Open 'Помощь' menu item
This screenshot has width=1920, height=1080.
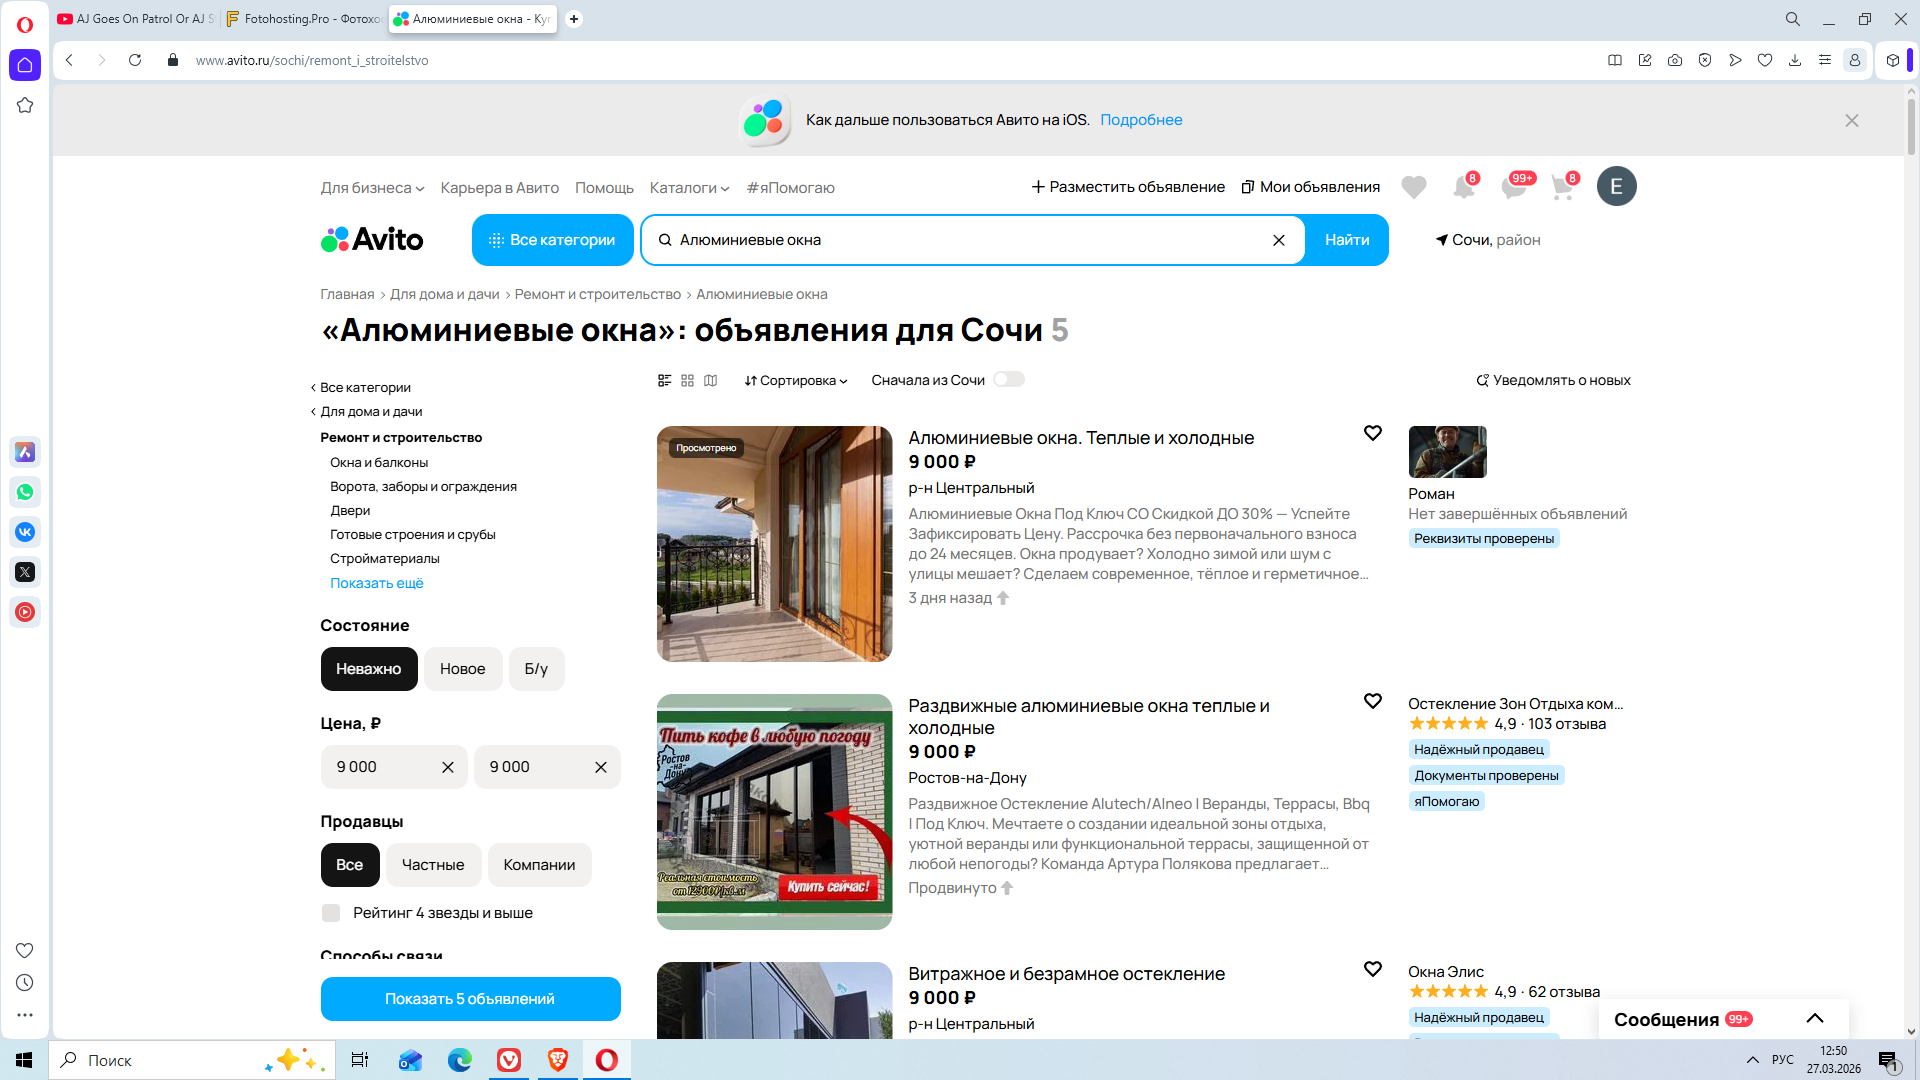(604, 188)
